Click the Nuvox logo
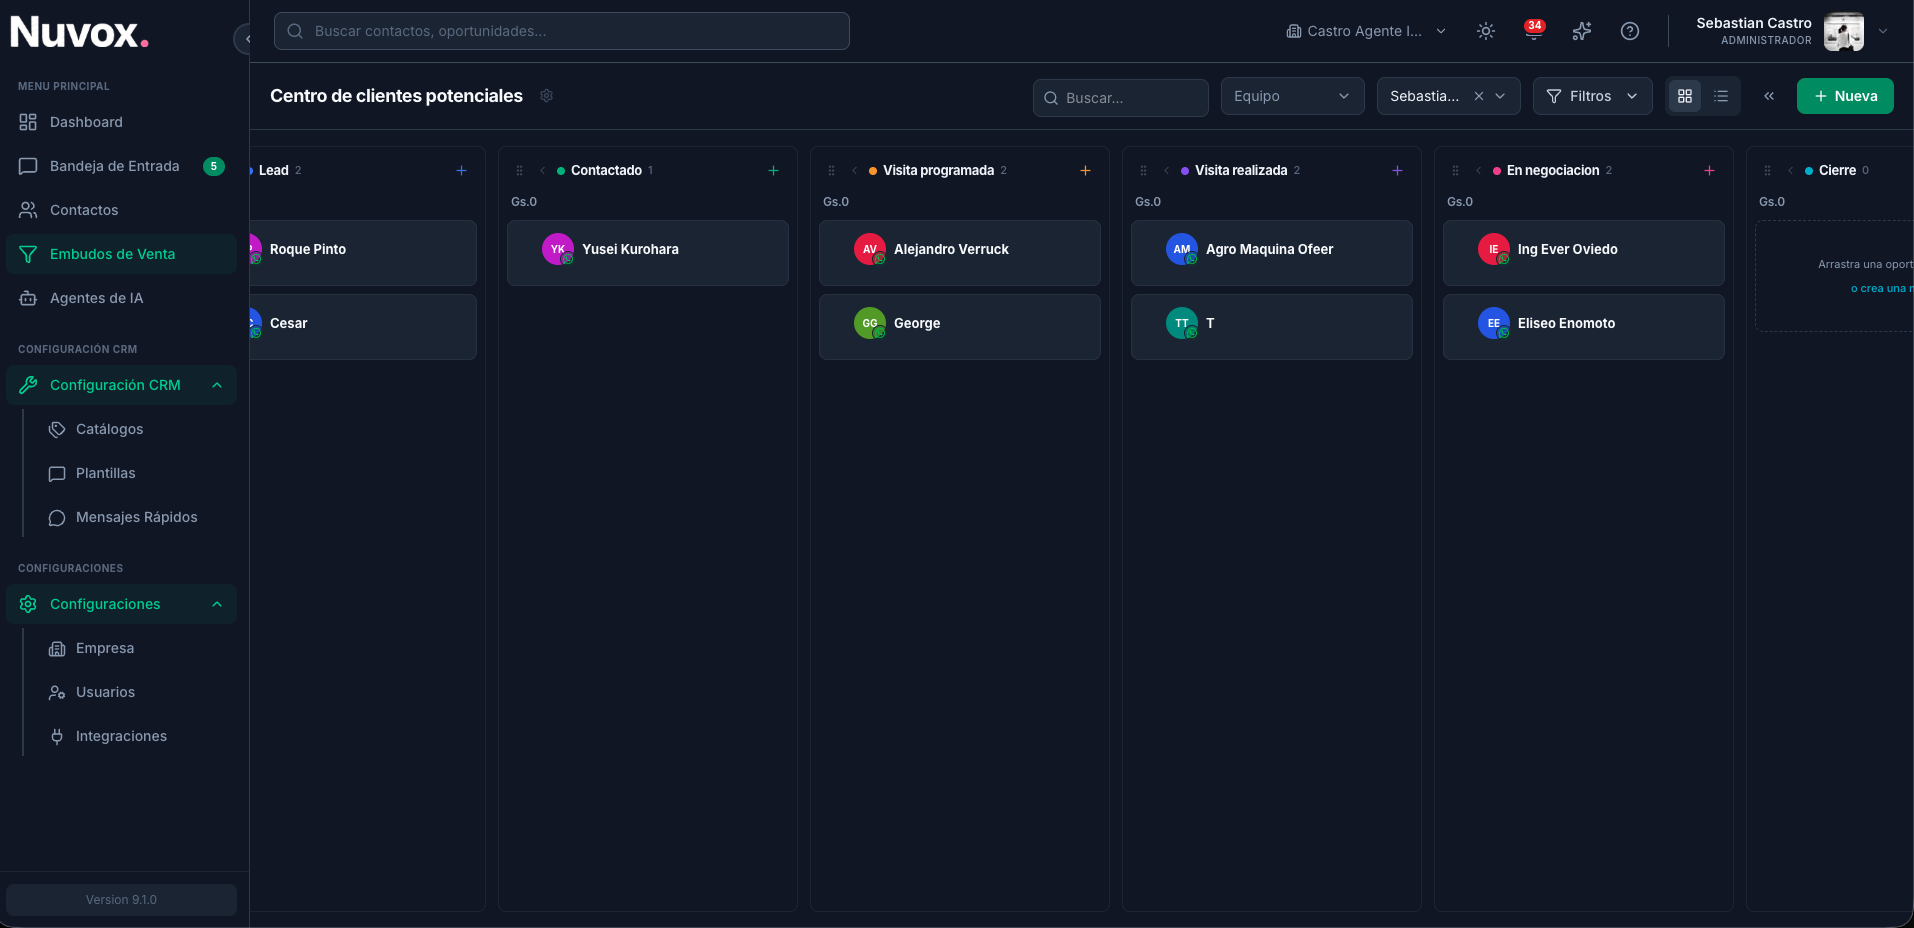The width and height of the screenshot is (1914, 928). point(79,33)
